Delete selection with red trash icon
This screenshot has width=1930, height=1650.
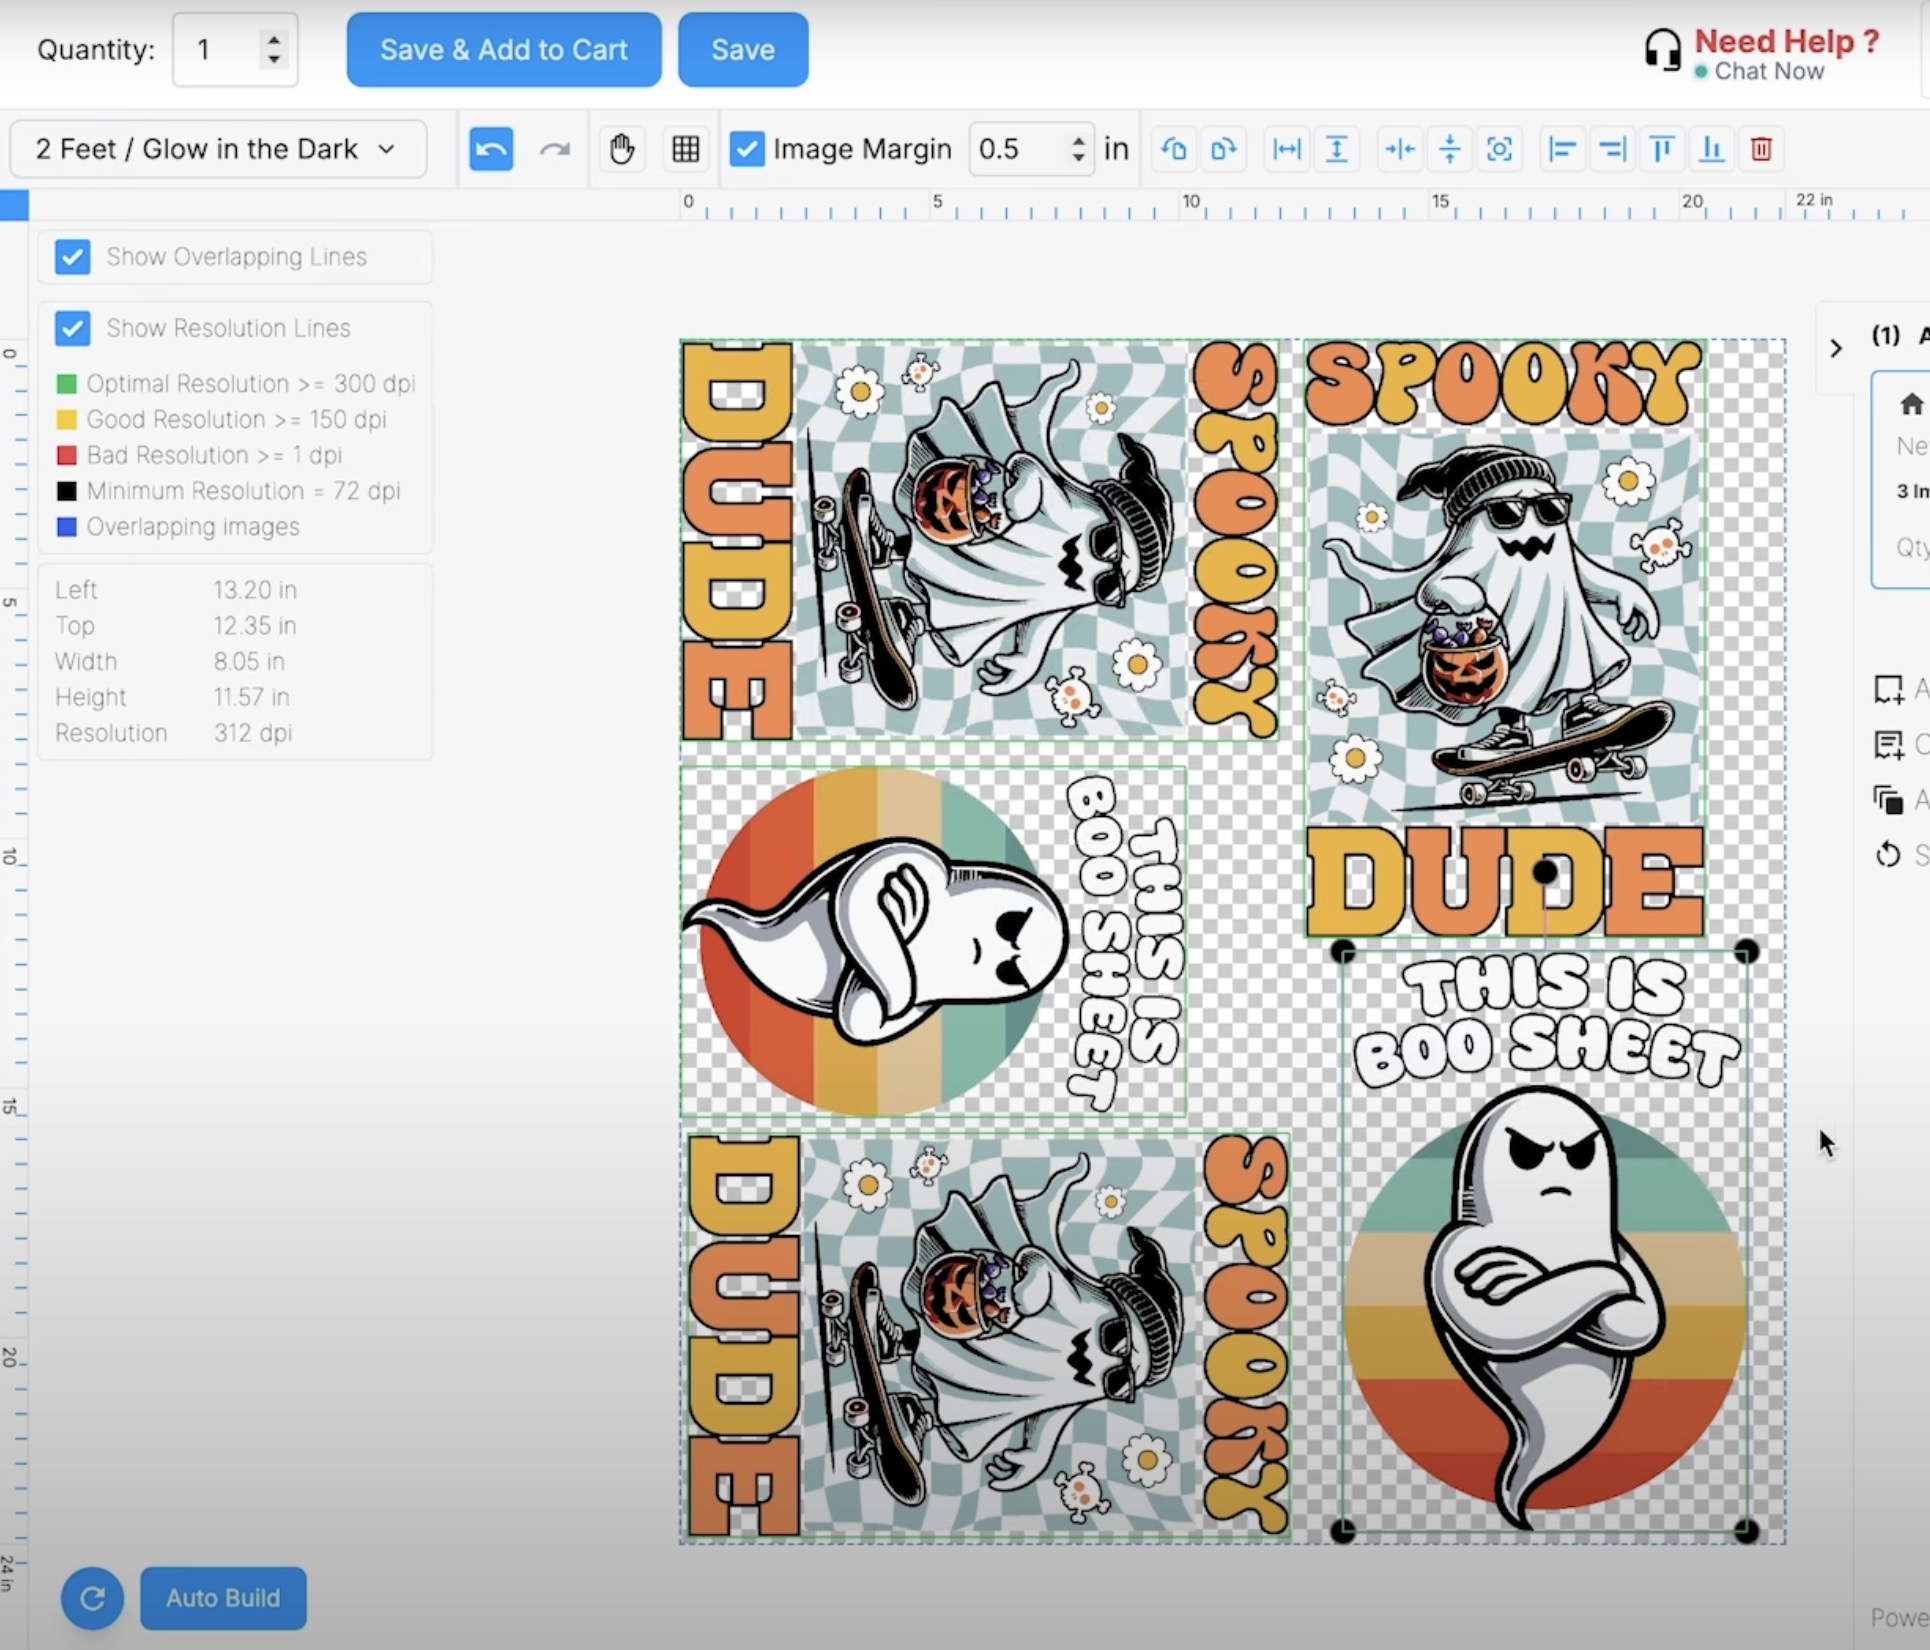point(1761,150)
